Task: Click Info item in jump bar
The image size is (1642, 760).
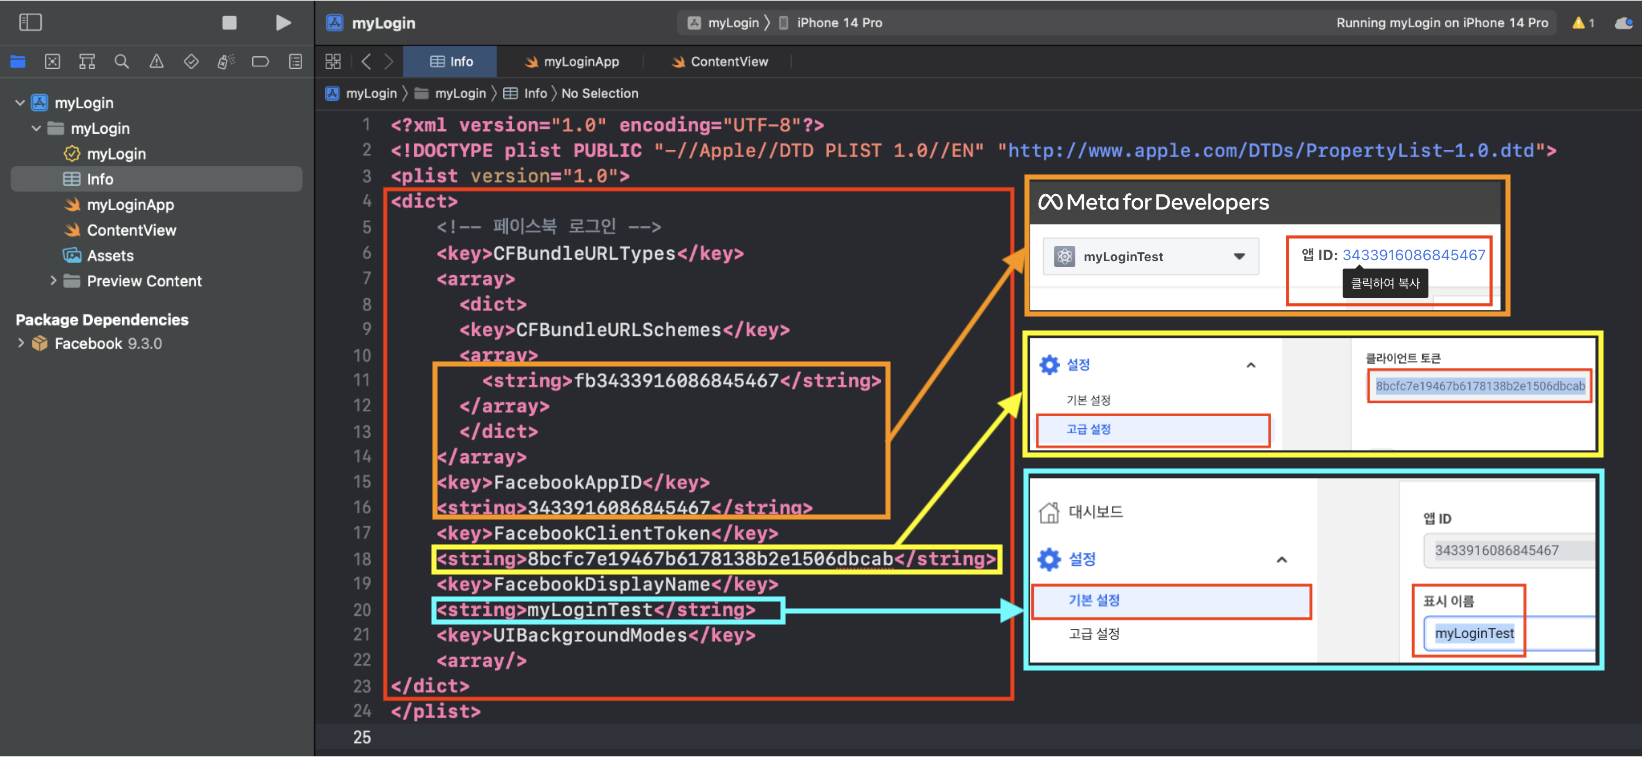Action: pyautogui.click(x=525, y=94)
